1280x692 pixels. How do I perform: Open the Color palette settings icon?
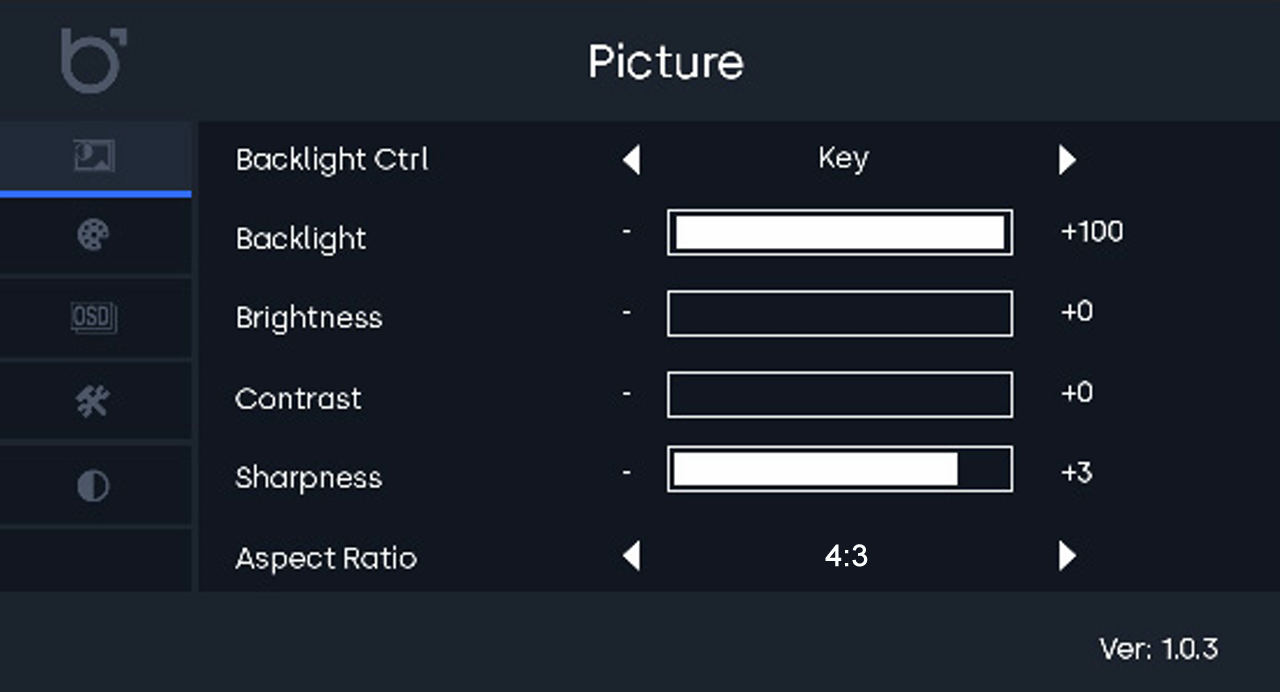point(93,236)
